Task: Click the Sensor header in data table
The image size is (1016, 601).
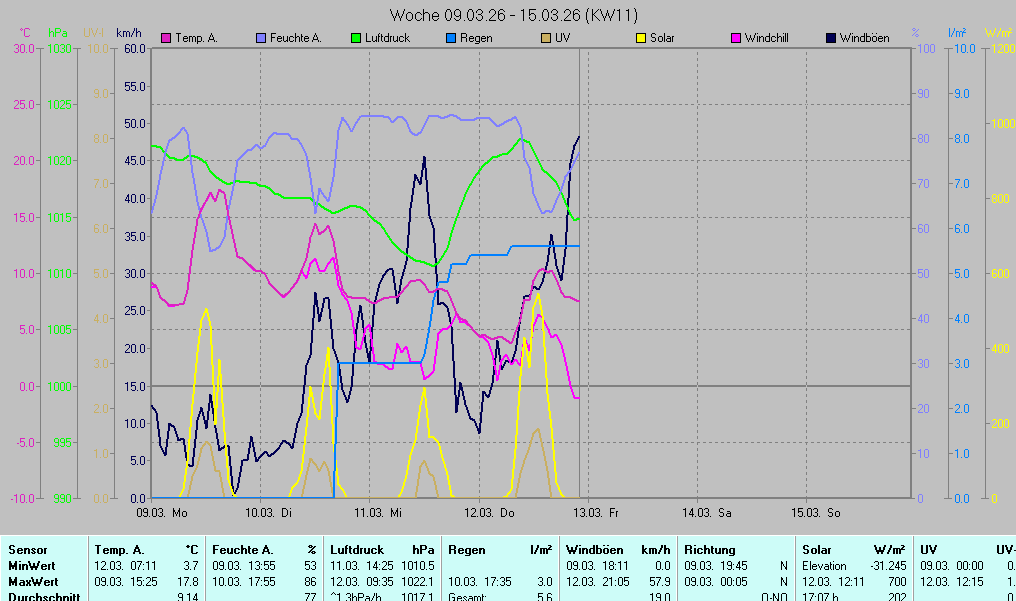Action: coord(27,550)
